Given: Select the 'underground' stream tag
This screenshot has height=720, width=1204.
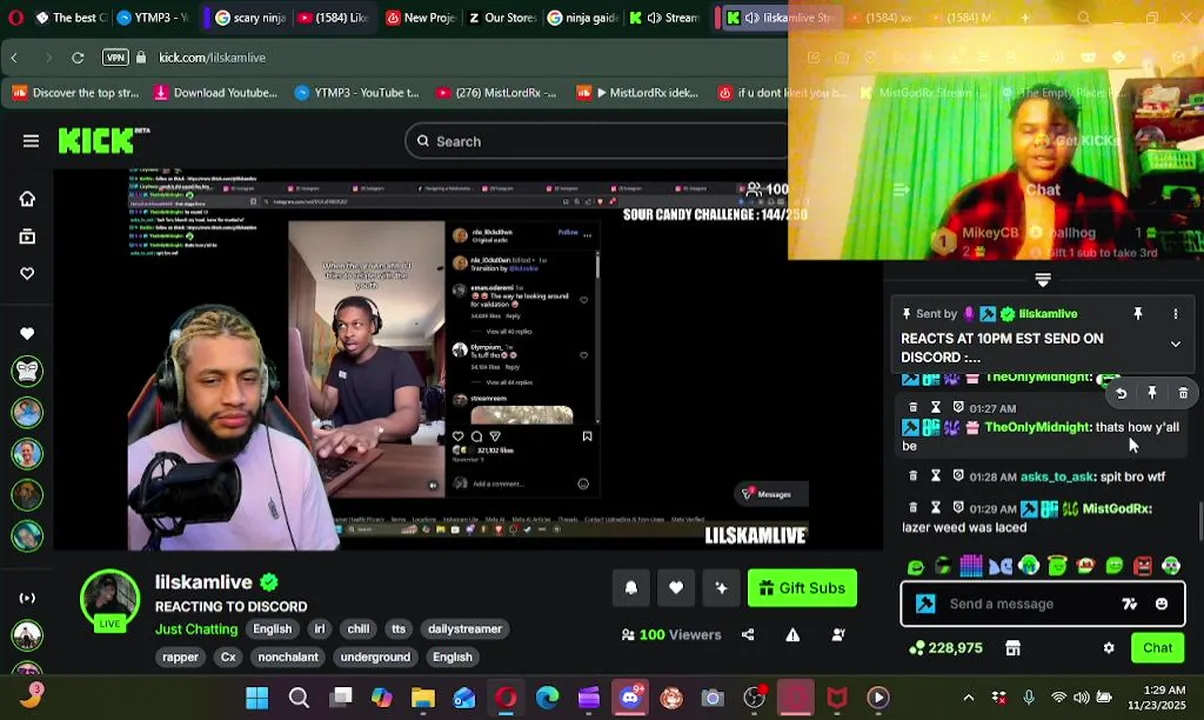Looking at the screenshot, I should click(x=375, y=657).
